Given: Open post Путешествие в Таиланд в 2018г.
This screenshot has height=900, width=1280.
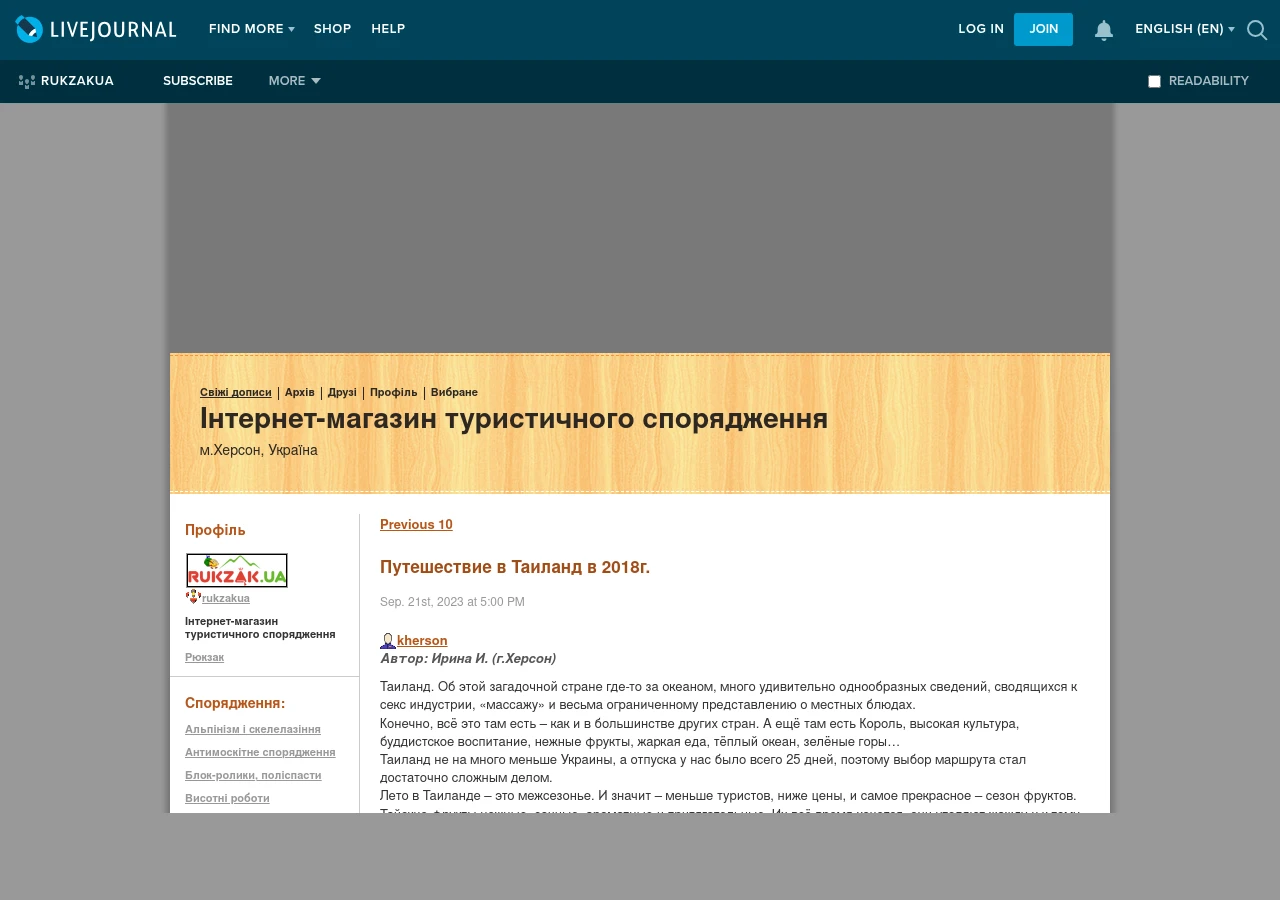Looking at the screenshot, I should [x=515, y=567].
